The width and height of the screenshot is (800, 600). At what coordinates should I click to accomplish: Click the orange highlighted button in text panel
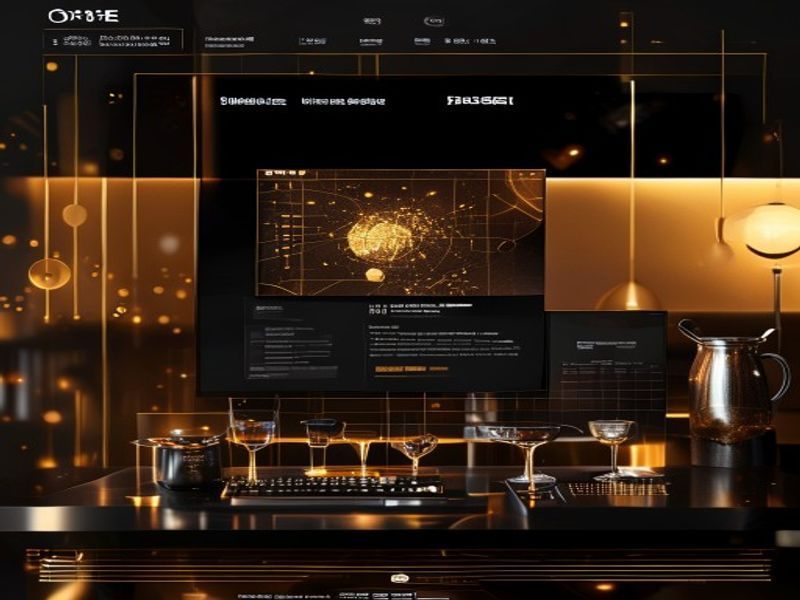tap(401, 368)
